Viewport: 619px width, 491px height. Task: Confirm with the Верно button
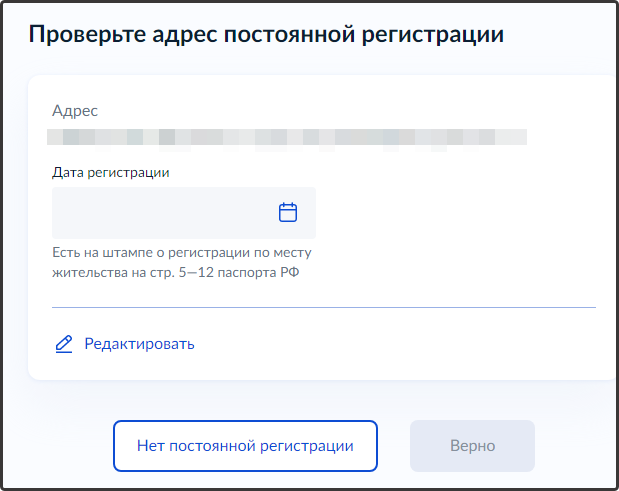point(472,446)
